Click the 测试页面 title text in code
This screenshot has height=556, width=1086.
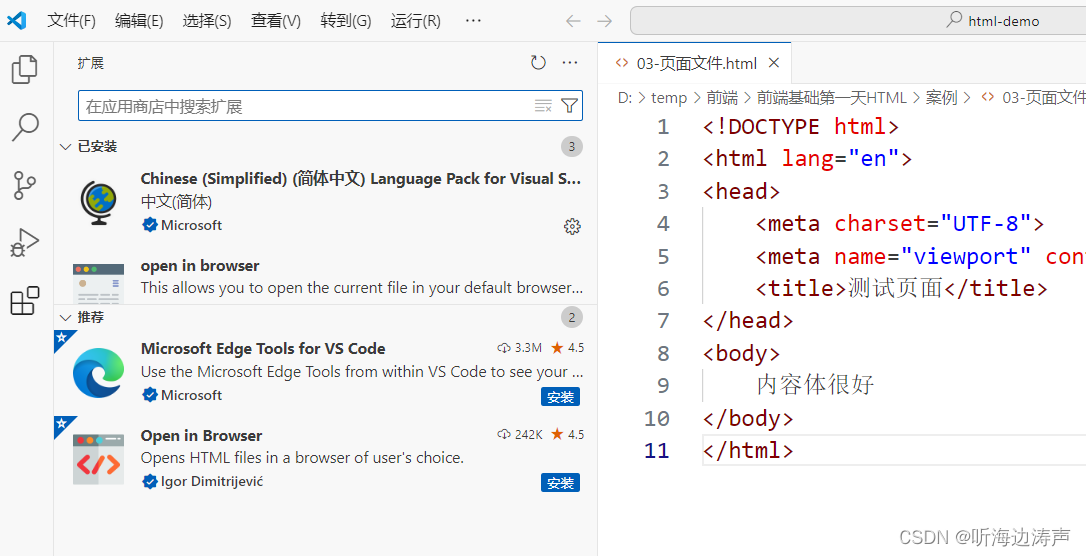pyautogui.click(x=896, y=288)
